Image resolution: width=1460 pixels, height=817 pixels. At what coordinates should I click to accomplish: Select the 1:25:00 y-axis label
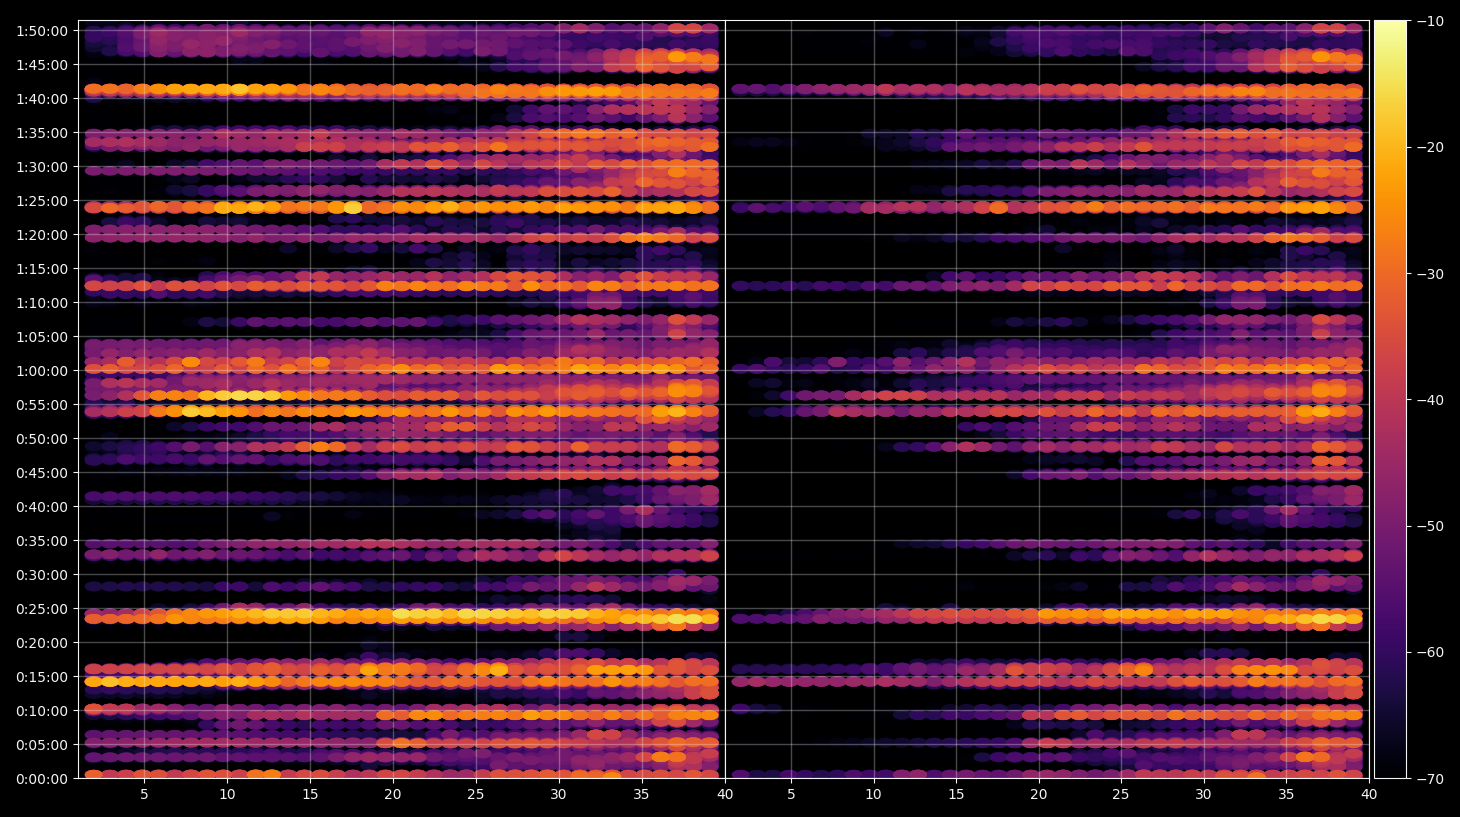(x=42, y=201)
